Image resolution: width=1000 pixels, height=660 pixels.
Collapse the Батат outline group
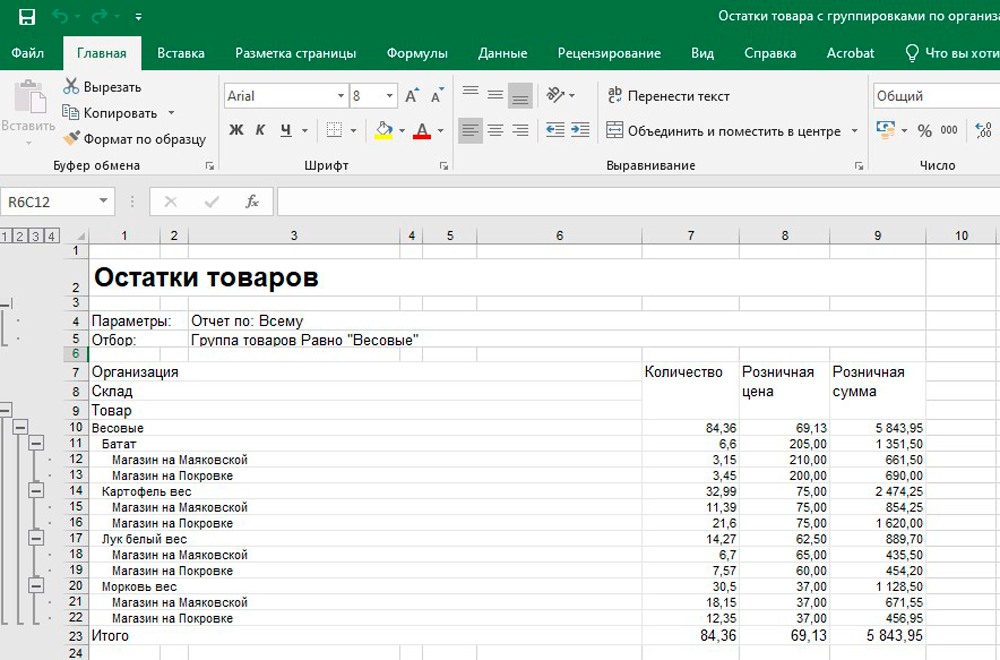tap(37, 443)
